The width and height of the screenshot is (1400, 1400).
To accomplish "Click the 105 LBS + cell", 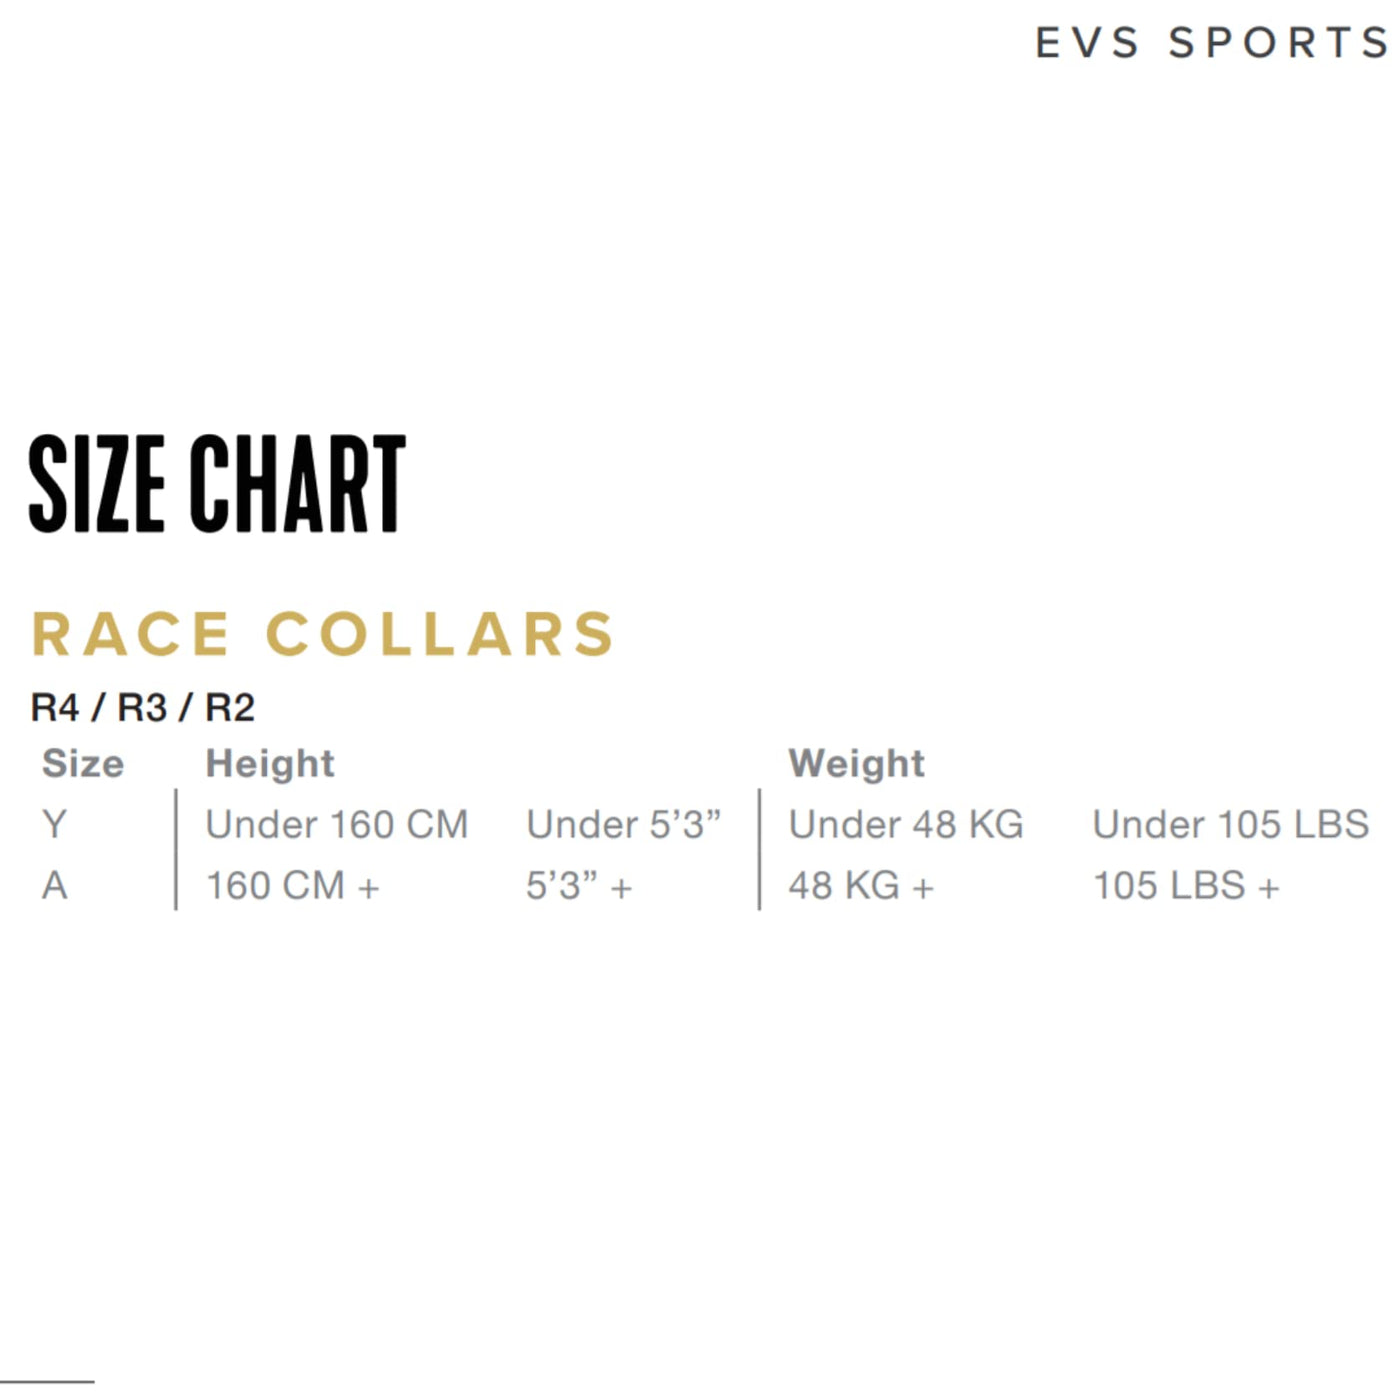I will coord(1186,886).
